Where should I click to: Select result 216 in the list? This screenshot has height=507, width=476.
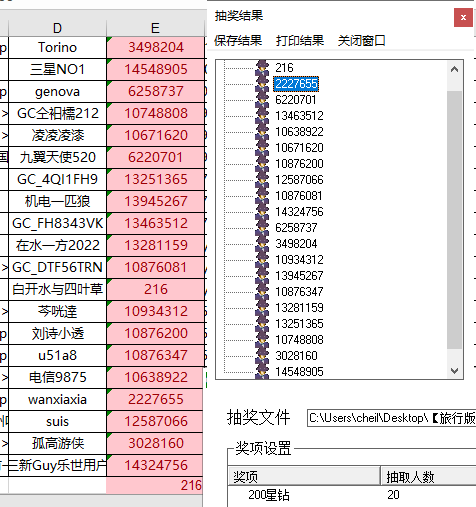[284, 68]
